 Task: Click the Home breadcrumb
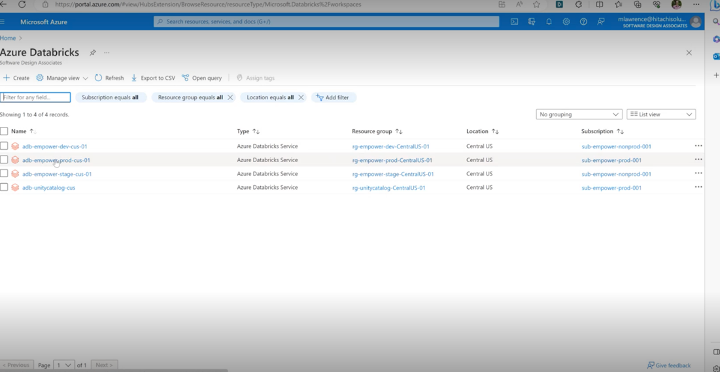click(8, 38)
